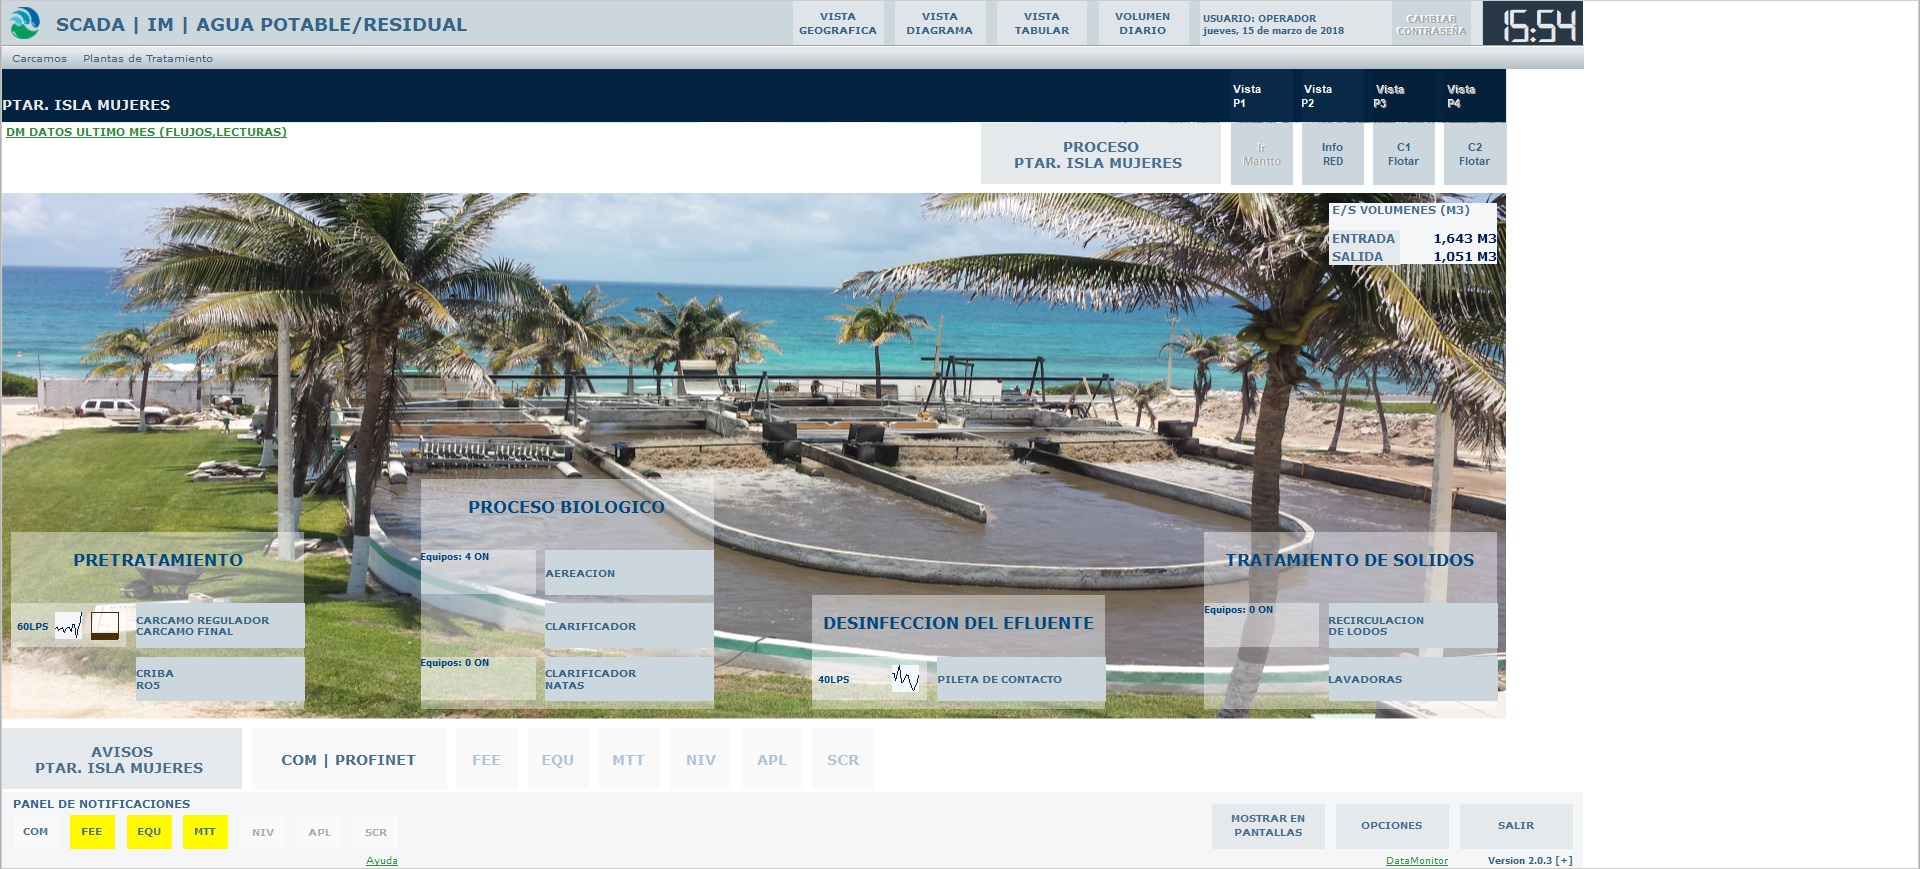The width and height of the screenshot is (1920, 869).
Task: Open the 40LPS flow trend graph icon
Action: [x=905, y=679]
